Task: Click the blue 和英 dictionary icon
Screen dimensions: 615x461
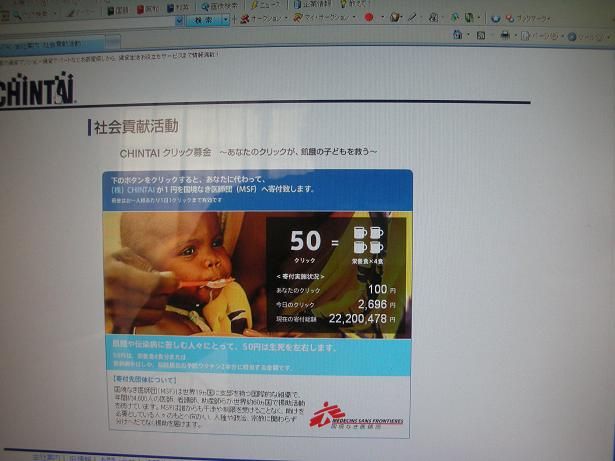Action: 178,8
